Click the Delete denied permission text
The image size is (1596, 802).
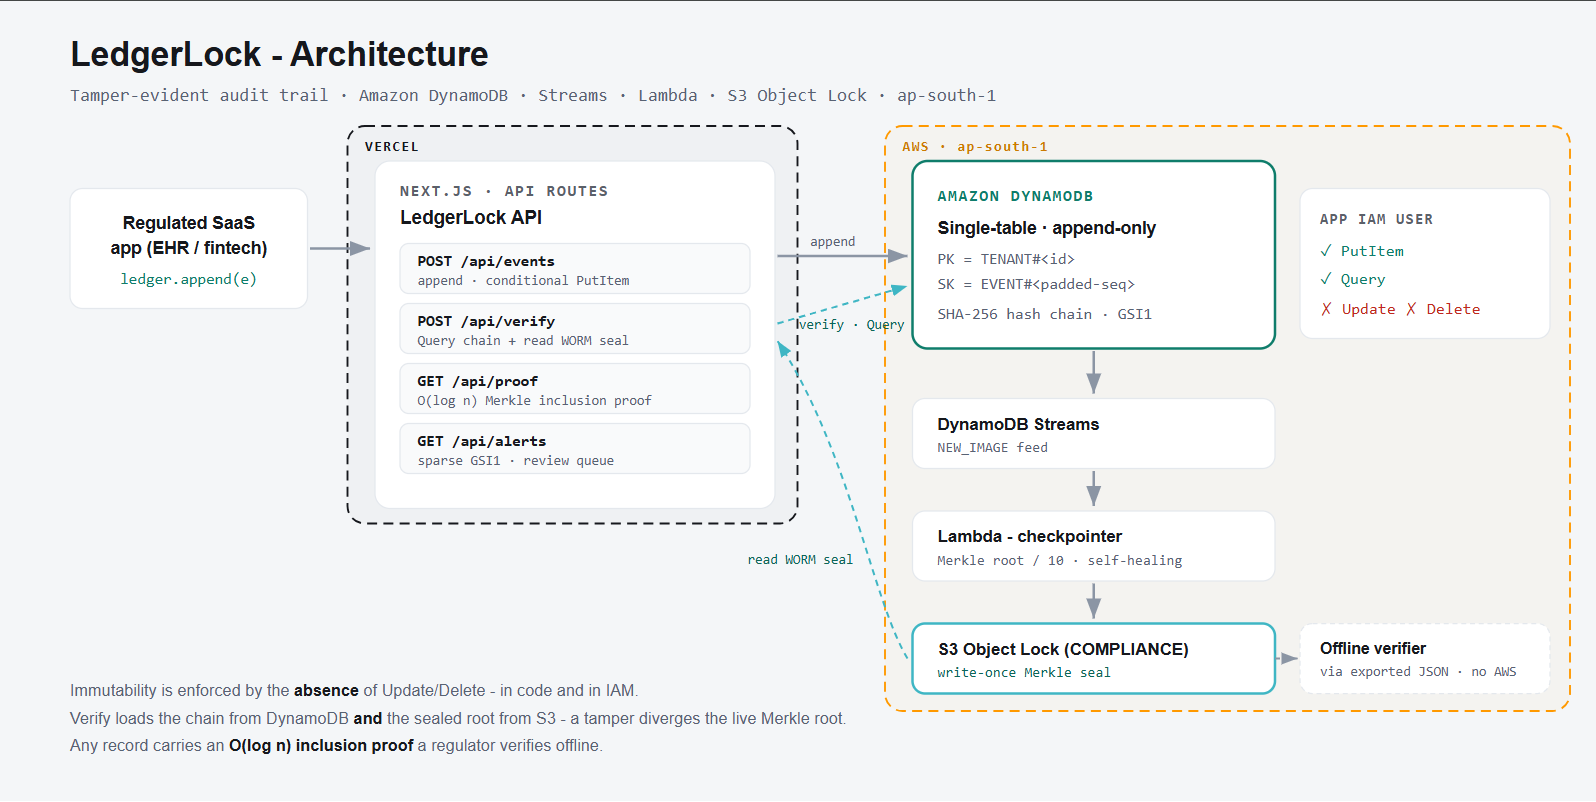(x=1453, y=309)
